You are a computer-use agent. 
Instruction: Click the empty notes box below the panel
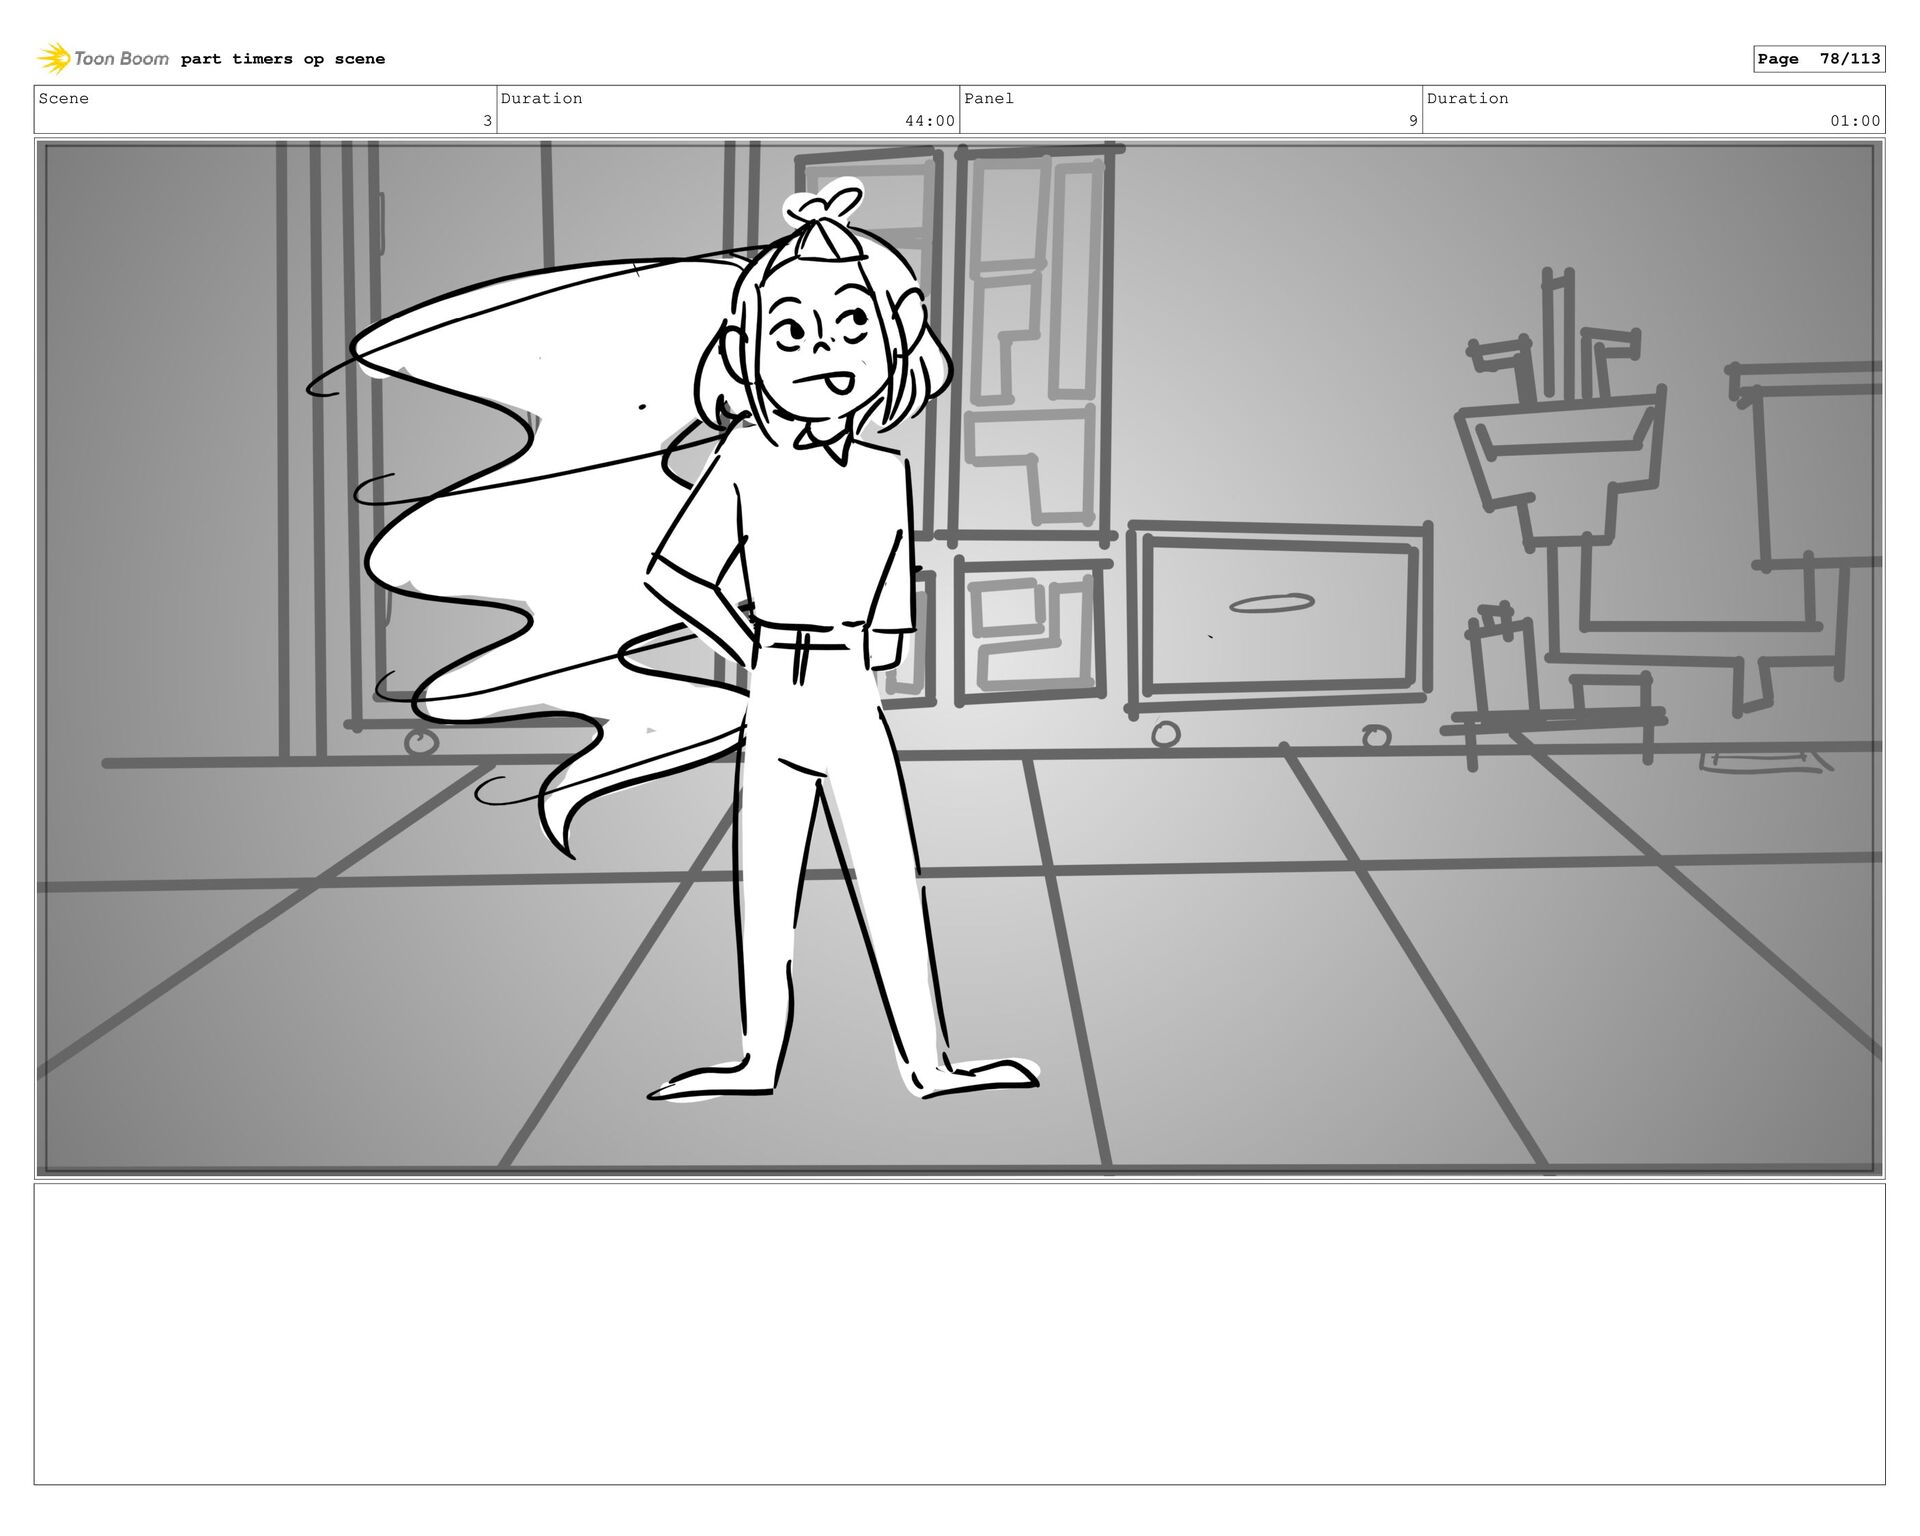[x=960, y=1334]
